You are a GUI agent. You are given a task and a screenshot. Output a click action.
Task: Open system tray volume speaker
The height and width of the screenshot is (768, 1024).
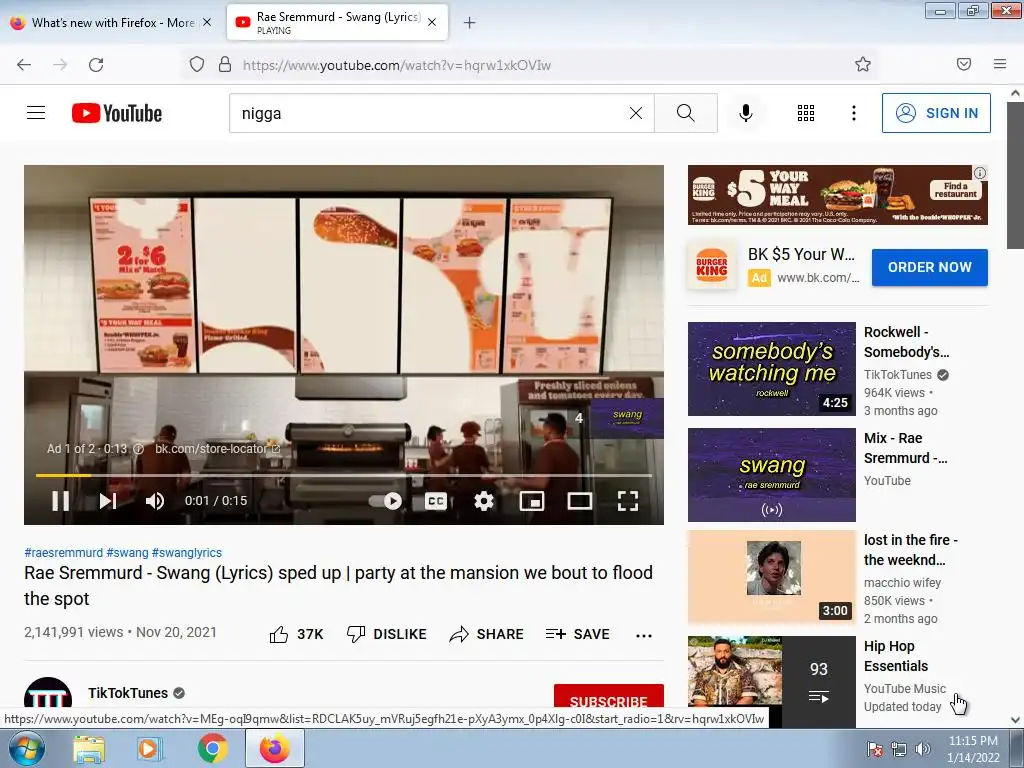click(x=923, y=749)
